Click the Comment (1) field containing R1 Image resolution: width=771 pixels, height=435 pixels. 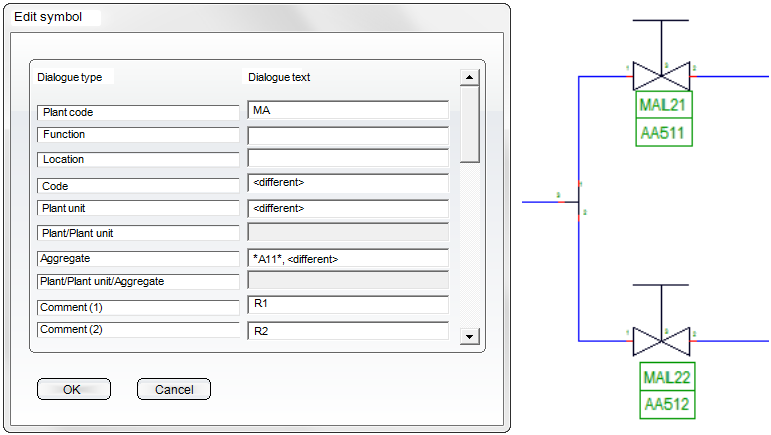pyautogui.click(x=347, y=305)
